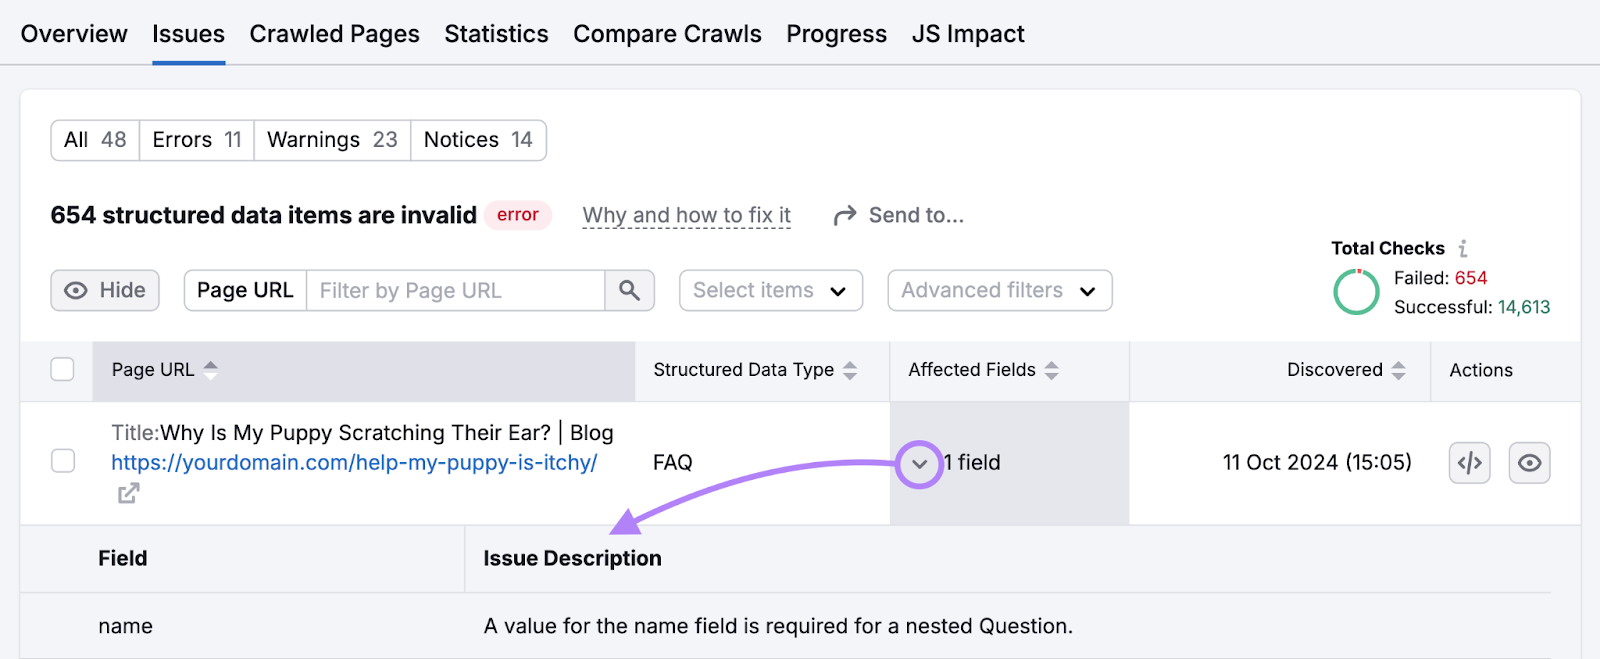Open the external link icon below the puppy article URL
1600x659 pixels.
[127, 492]
